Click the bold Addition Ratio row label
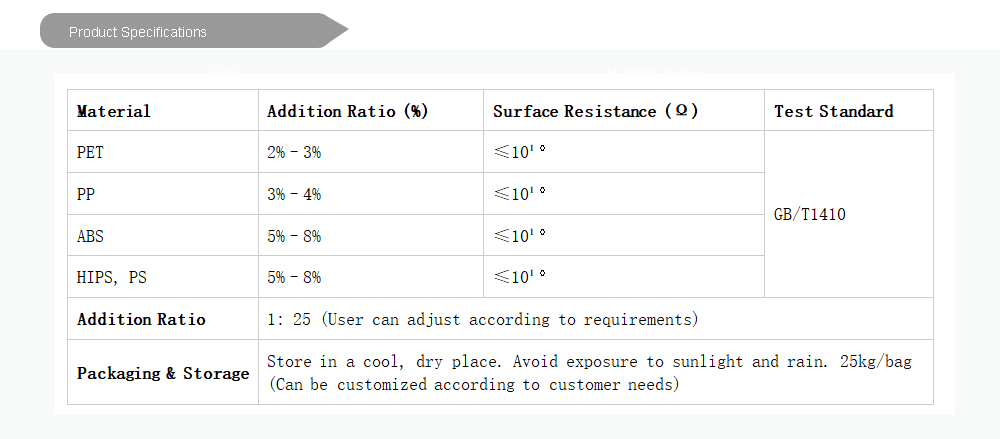Screen dimensions: 1000x439 141,320
